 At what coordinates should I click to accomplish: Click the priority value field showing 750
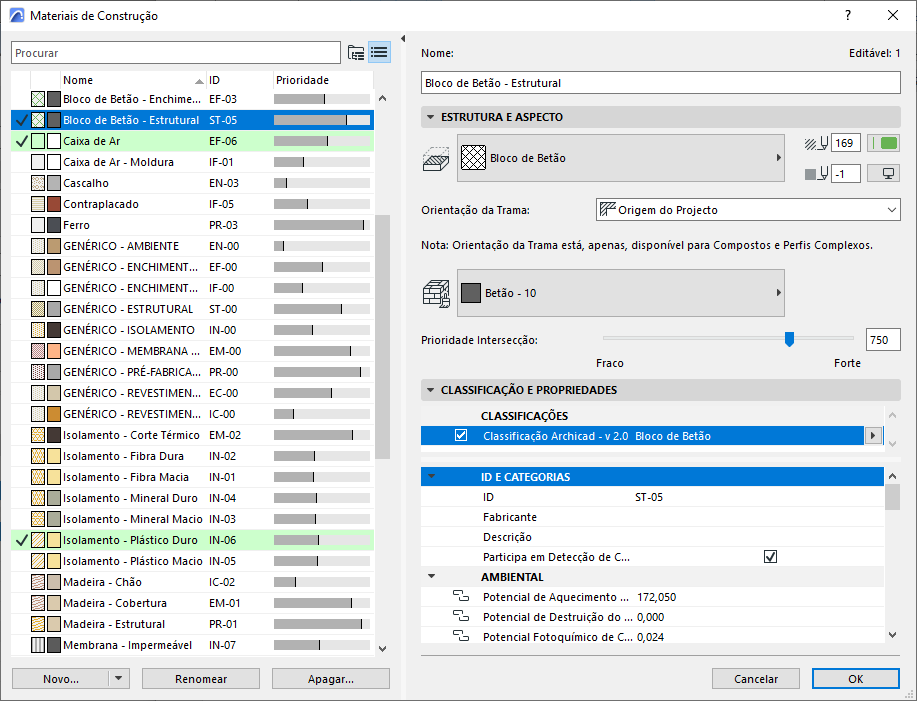(882, 340)
